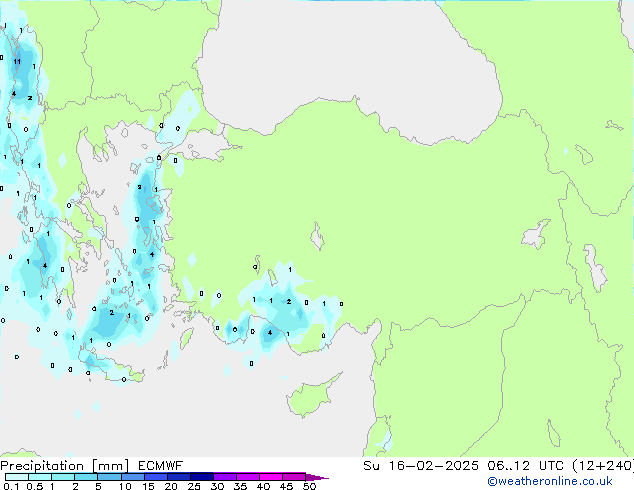Click the 20–25 mm legend swatch
The height and width of the screenshot is (490, 634).
tap(179, 477)
